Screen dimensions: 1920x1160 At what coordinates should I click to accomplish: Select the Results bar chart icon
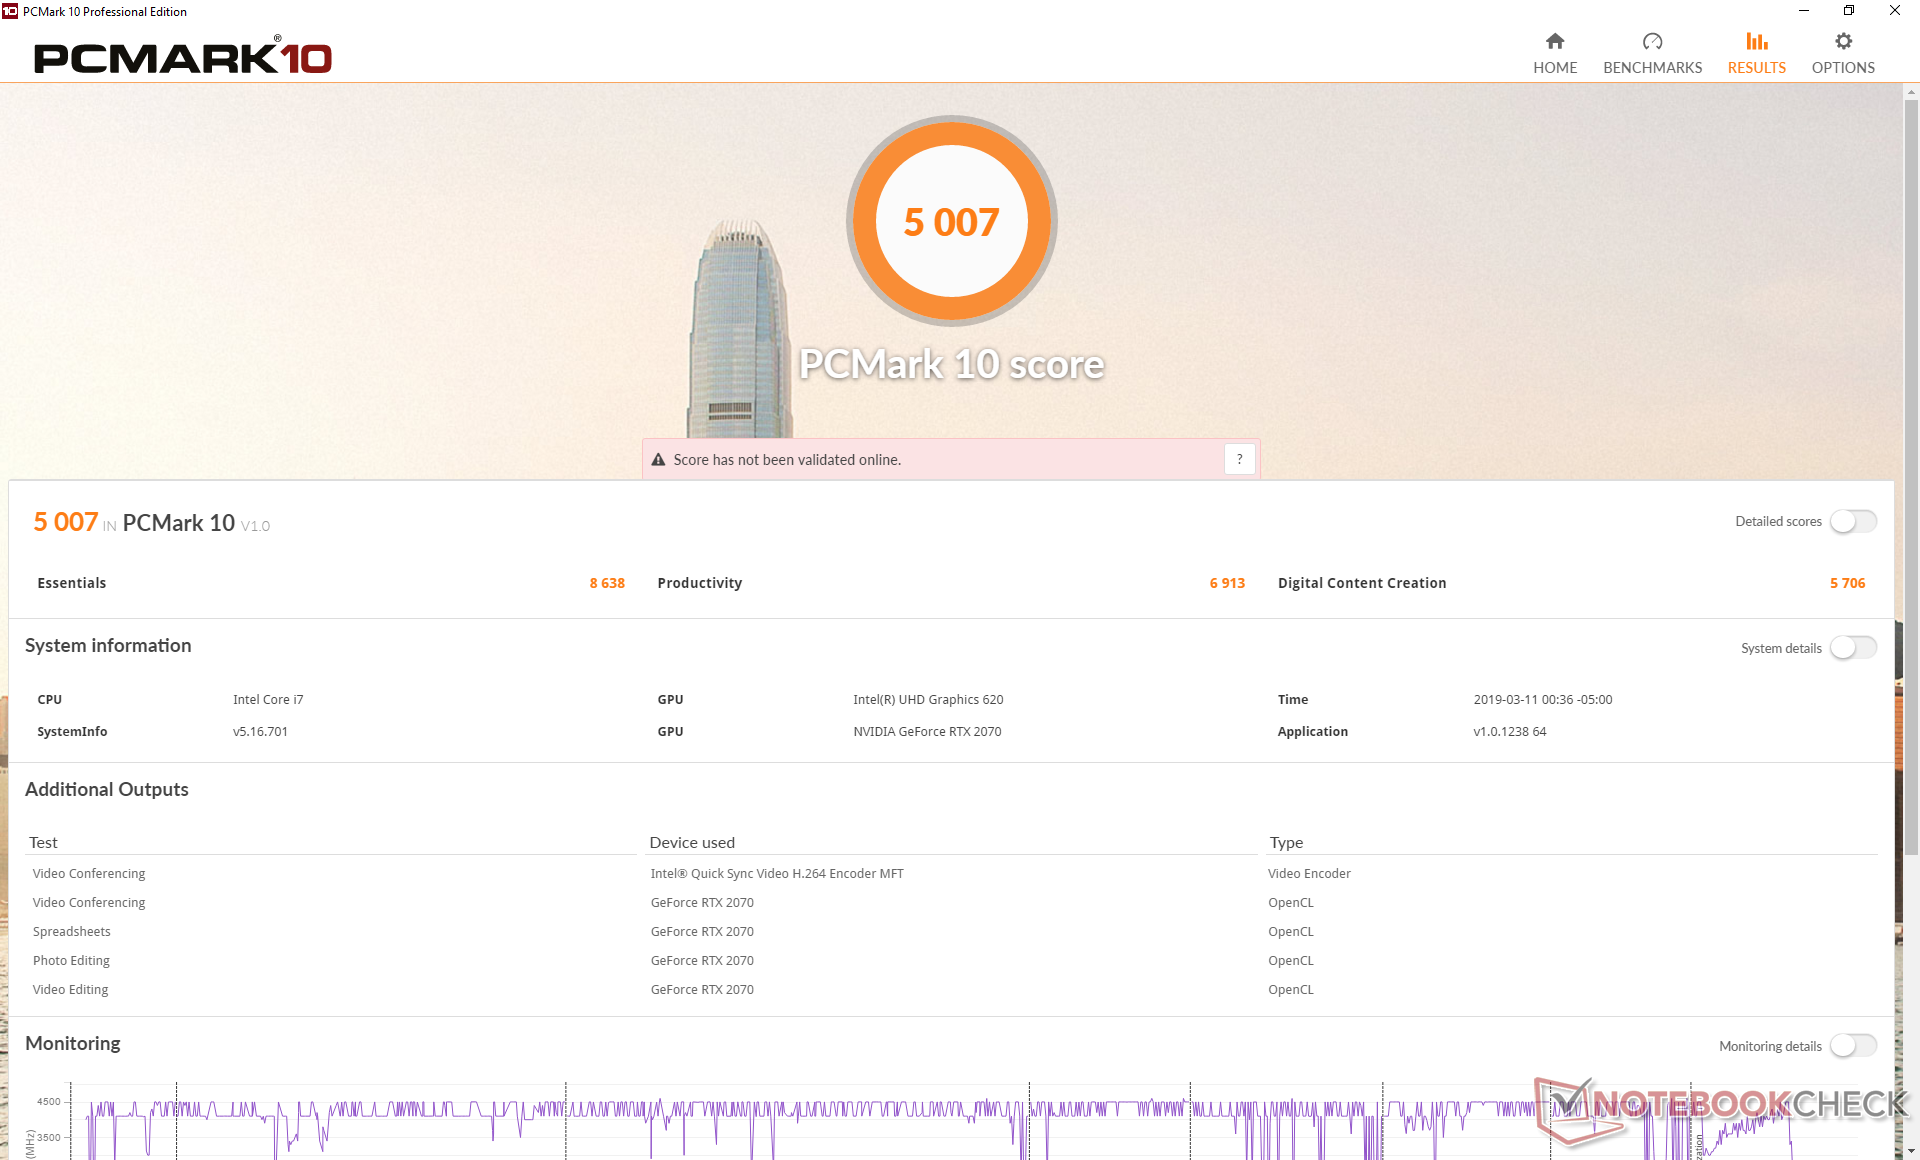tap(1756, 41)
